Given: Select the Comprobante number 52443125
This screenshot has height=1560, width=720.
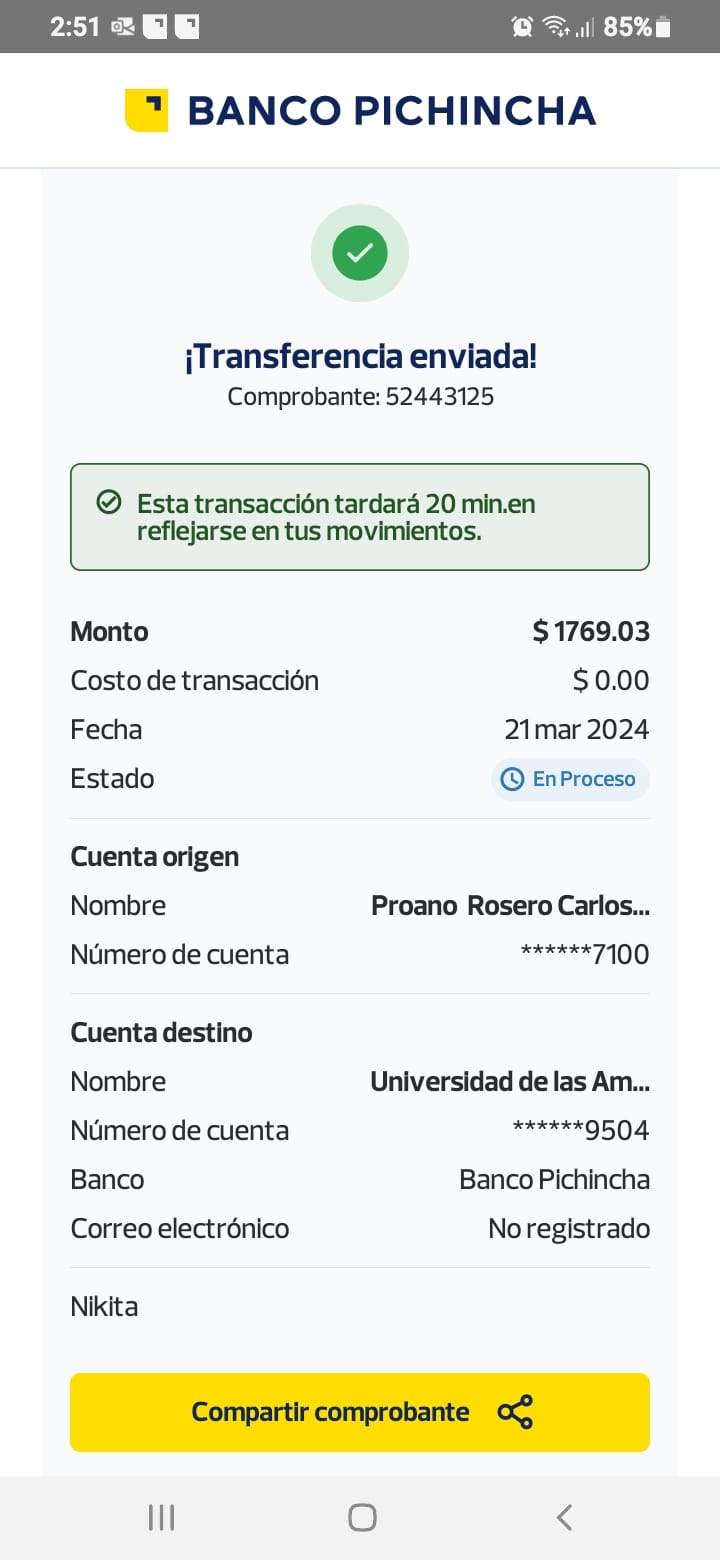Looking at the screenshot, I should coord(439,397).
